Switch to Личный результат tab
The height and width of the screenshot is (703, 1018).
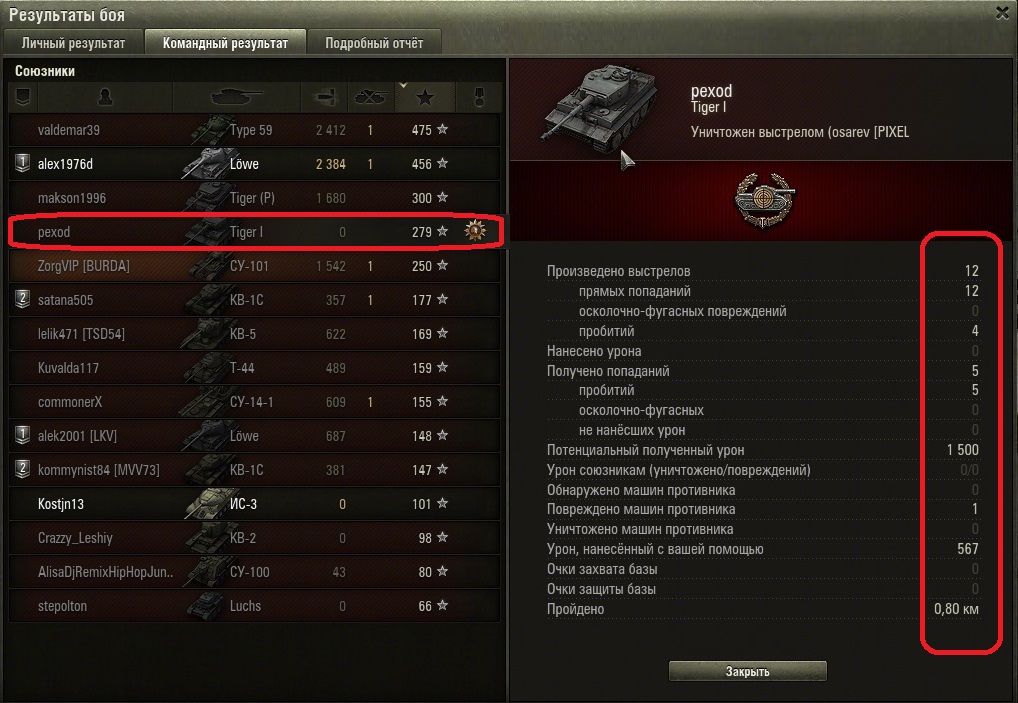tap(73, 43)
